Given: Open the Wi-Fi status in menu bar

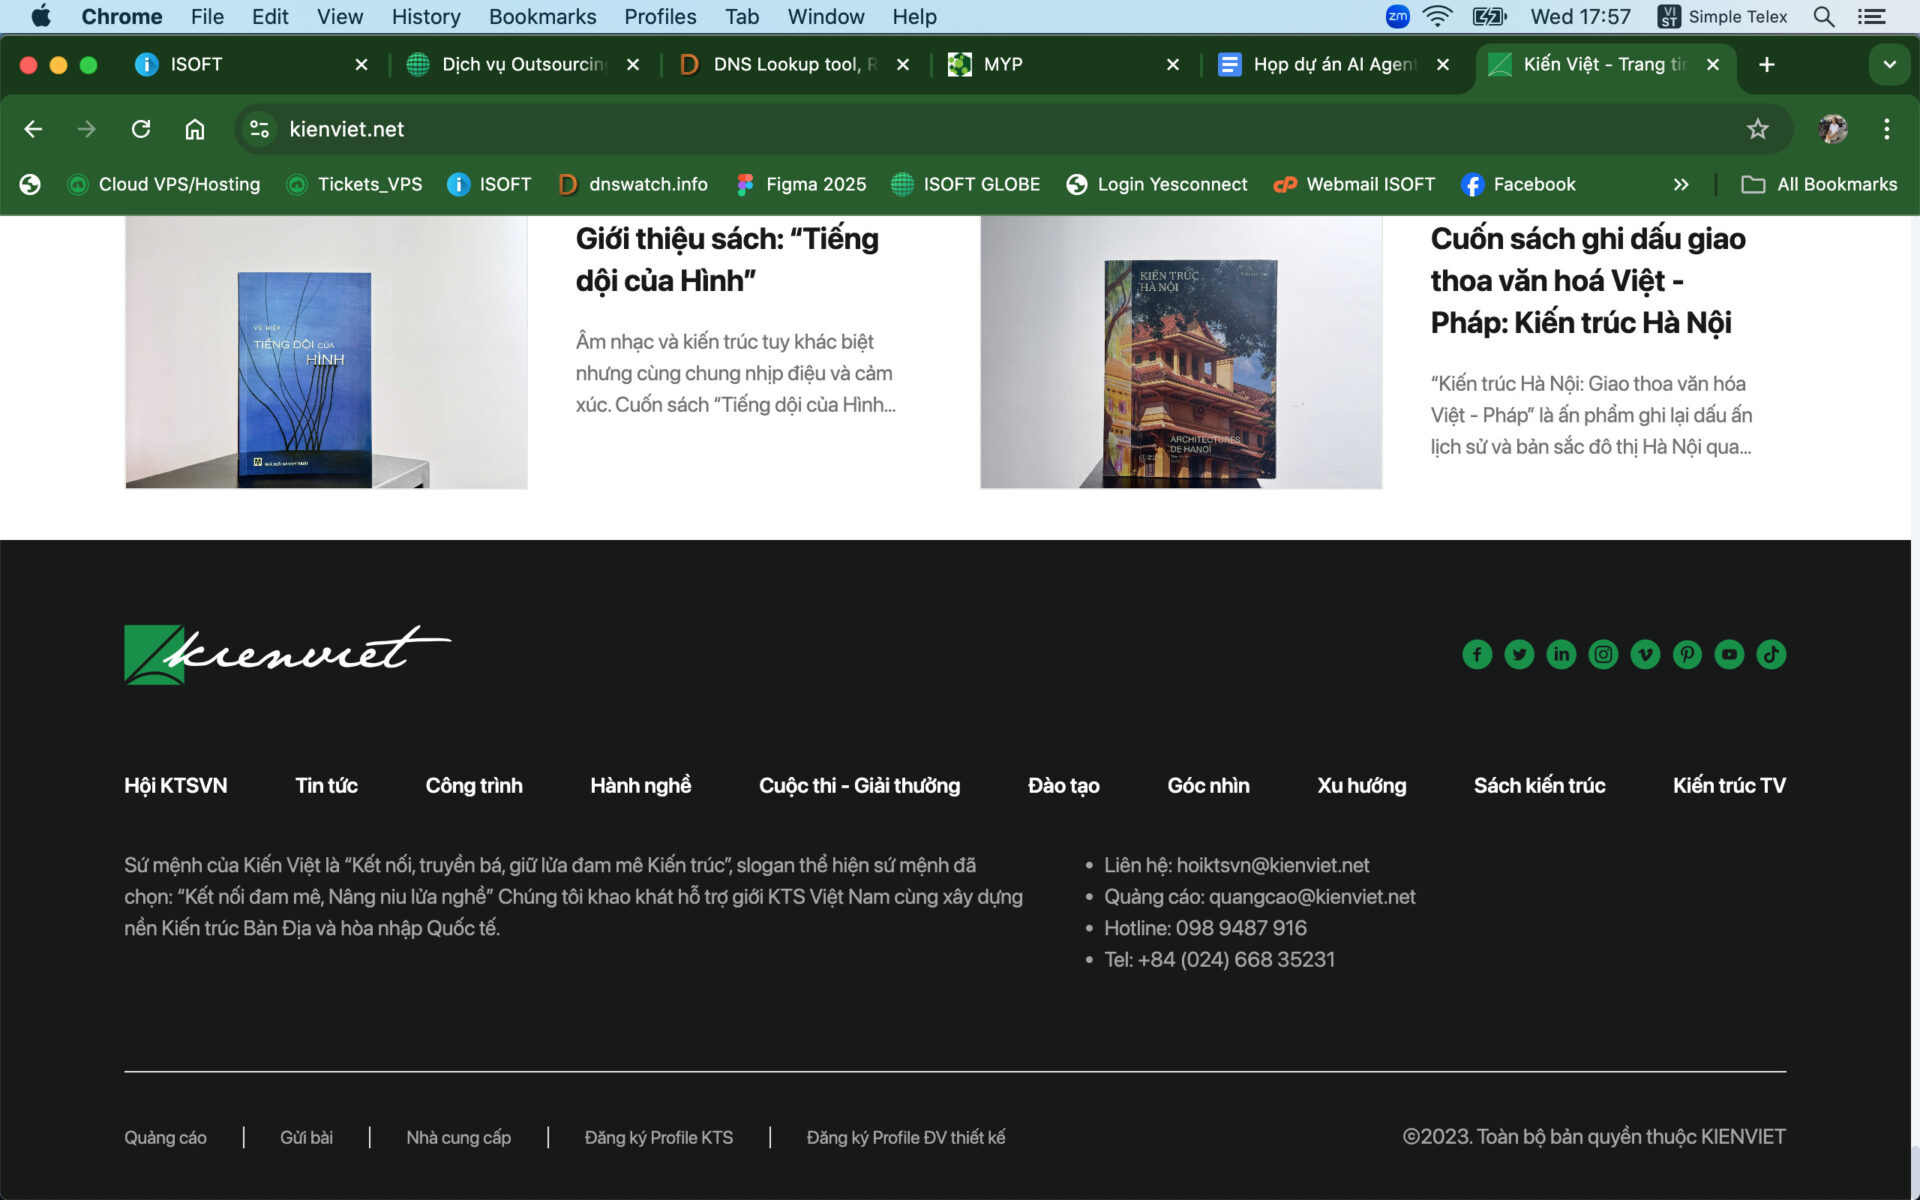Looking at the screenshot, I should tap(1437, 16).
